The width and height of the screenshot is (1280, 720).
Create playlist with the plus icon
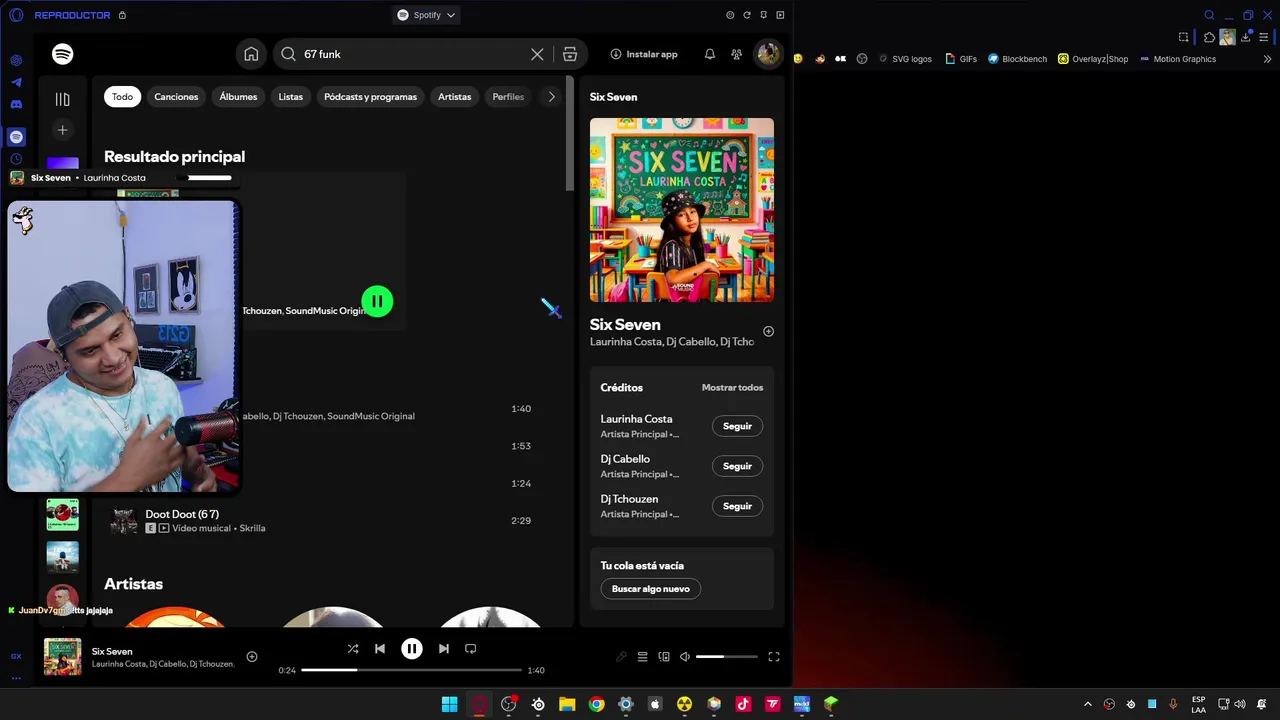click(62, 130)
